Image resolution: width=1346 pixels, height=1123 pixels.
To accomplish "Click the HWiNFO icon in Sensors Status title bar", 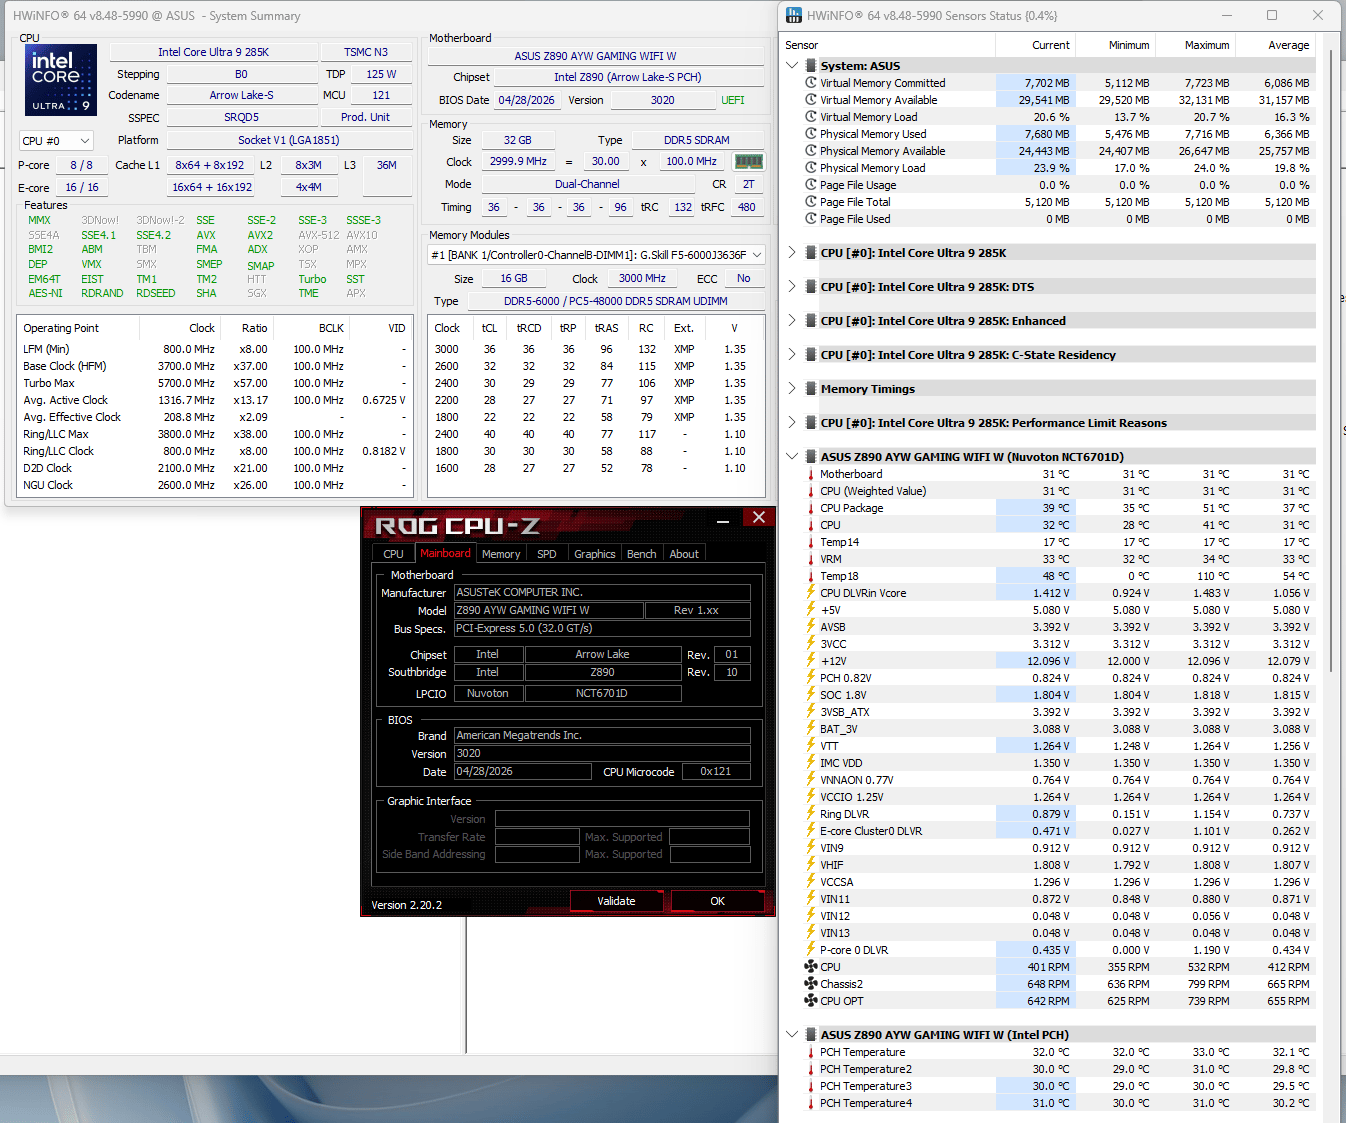I will 794,15.
